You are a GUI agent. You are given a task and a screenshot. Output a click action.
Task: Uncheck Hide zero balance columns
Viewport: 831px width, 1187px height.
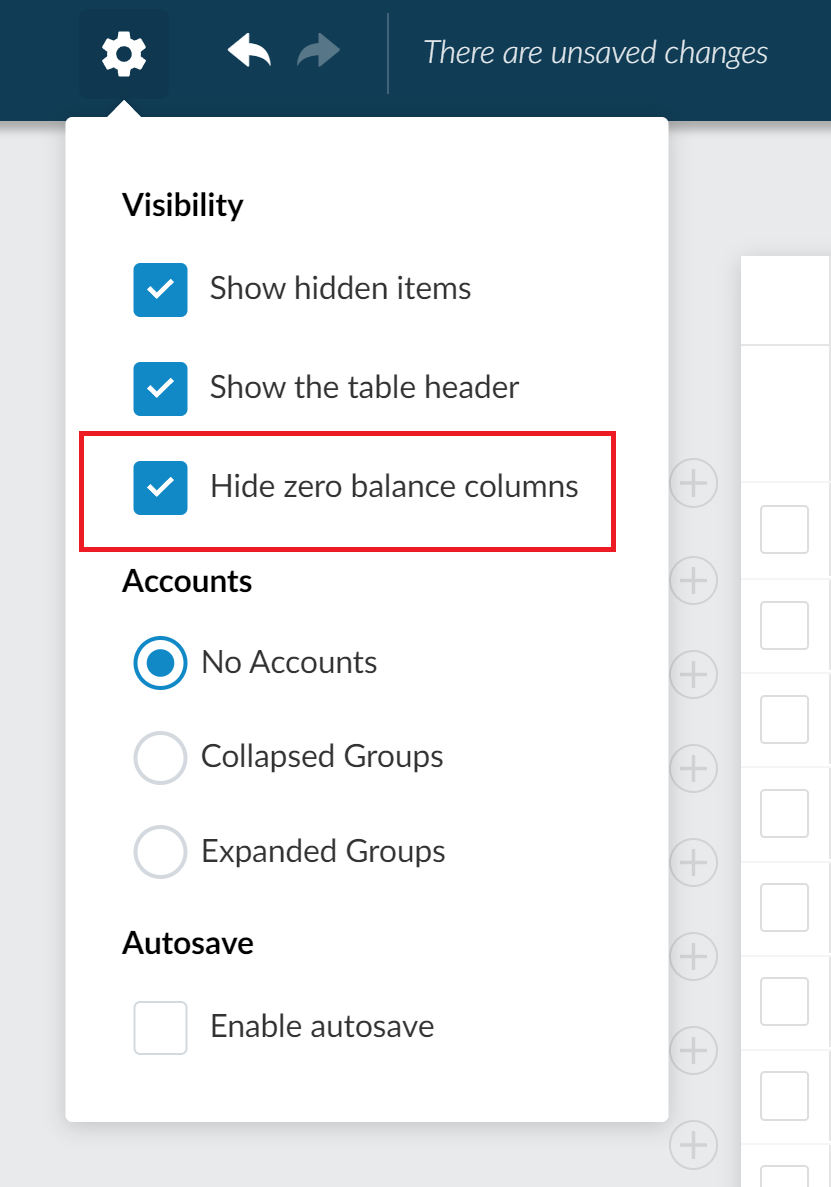click(x=160, y=487)
